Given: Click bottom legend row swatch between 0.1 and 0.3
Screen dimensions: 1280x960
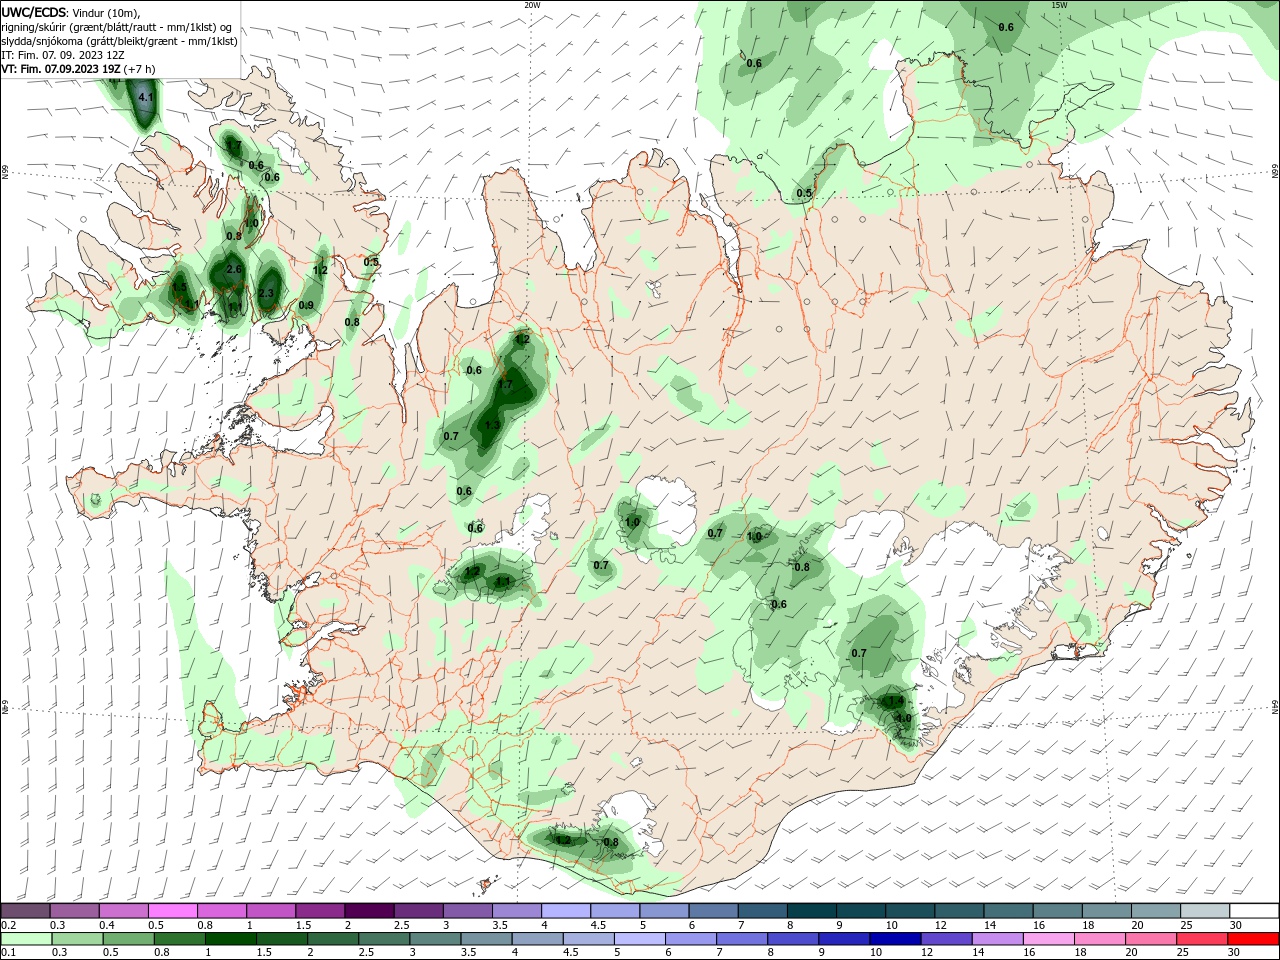Looking at the screenshot, I should pyautogui.click(x=25, y=939).
